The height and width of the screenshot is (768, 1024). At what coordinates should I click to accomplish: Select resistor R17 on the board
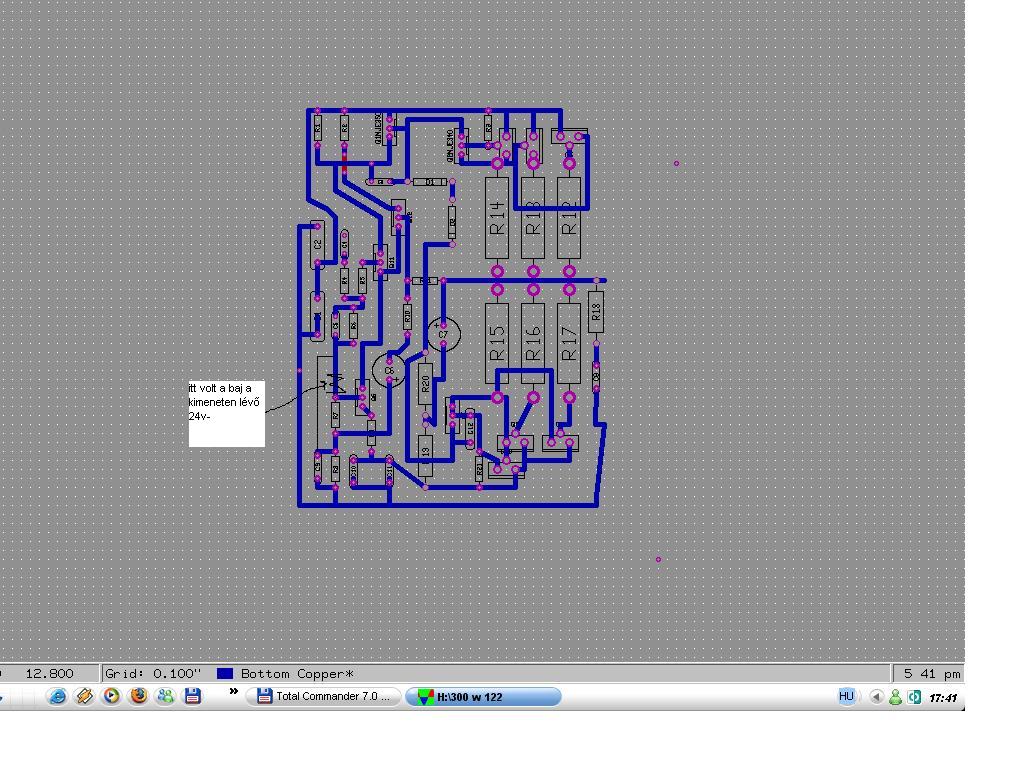click(569, 344)
